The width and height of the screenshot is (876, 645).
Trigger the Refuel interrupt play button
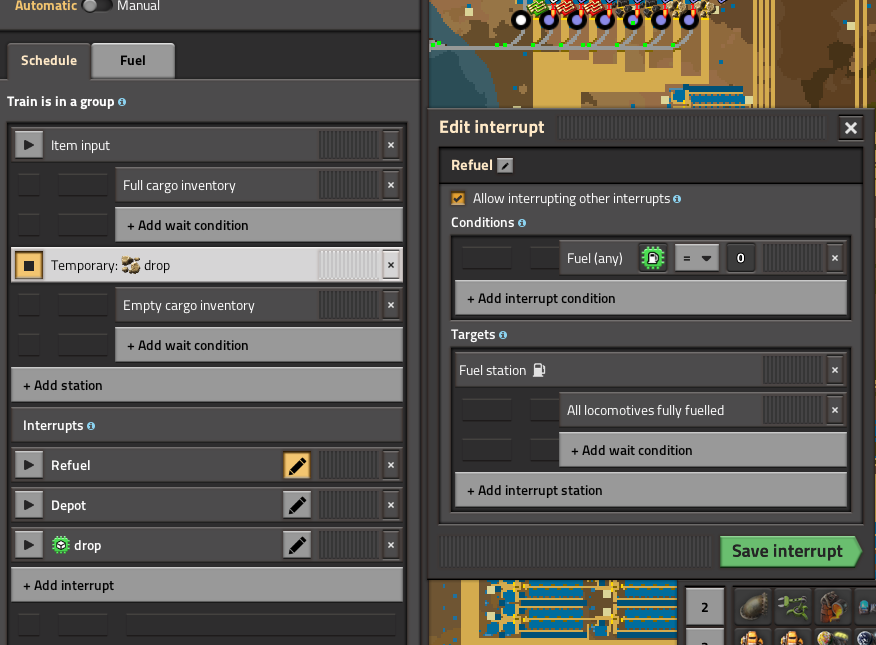point(28,465)
